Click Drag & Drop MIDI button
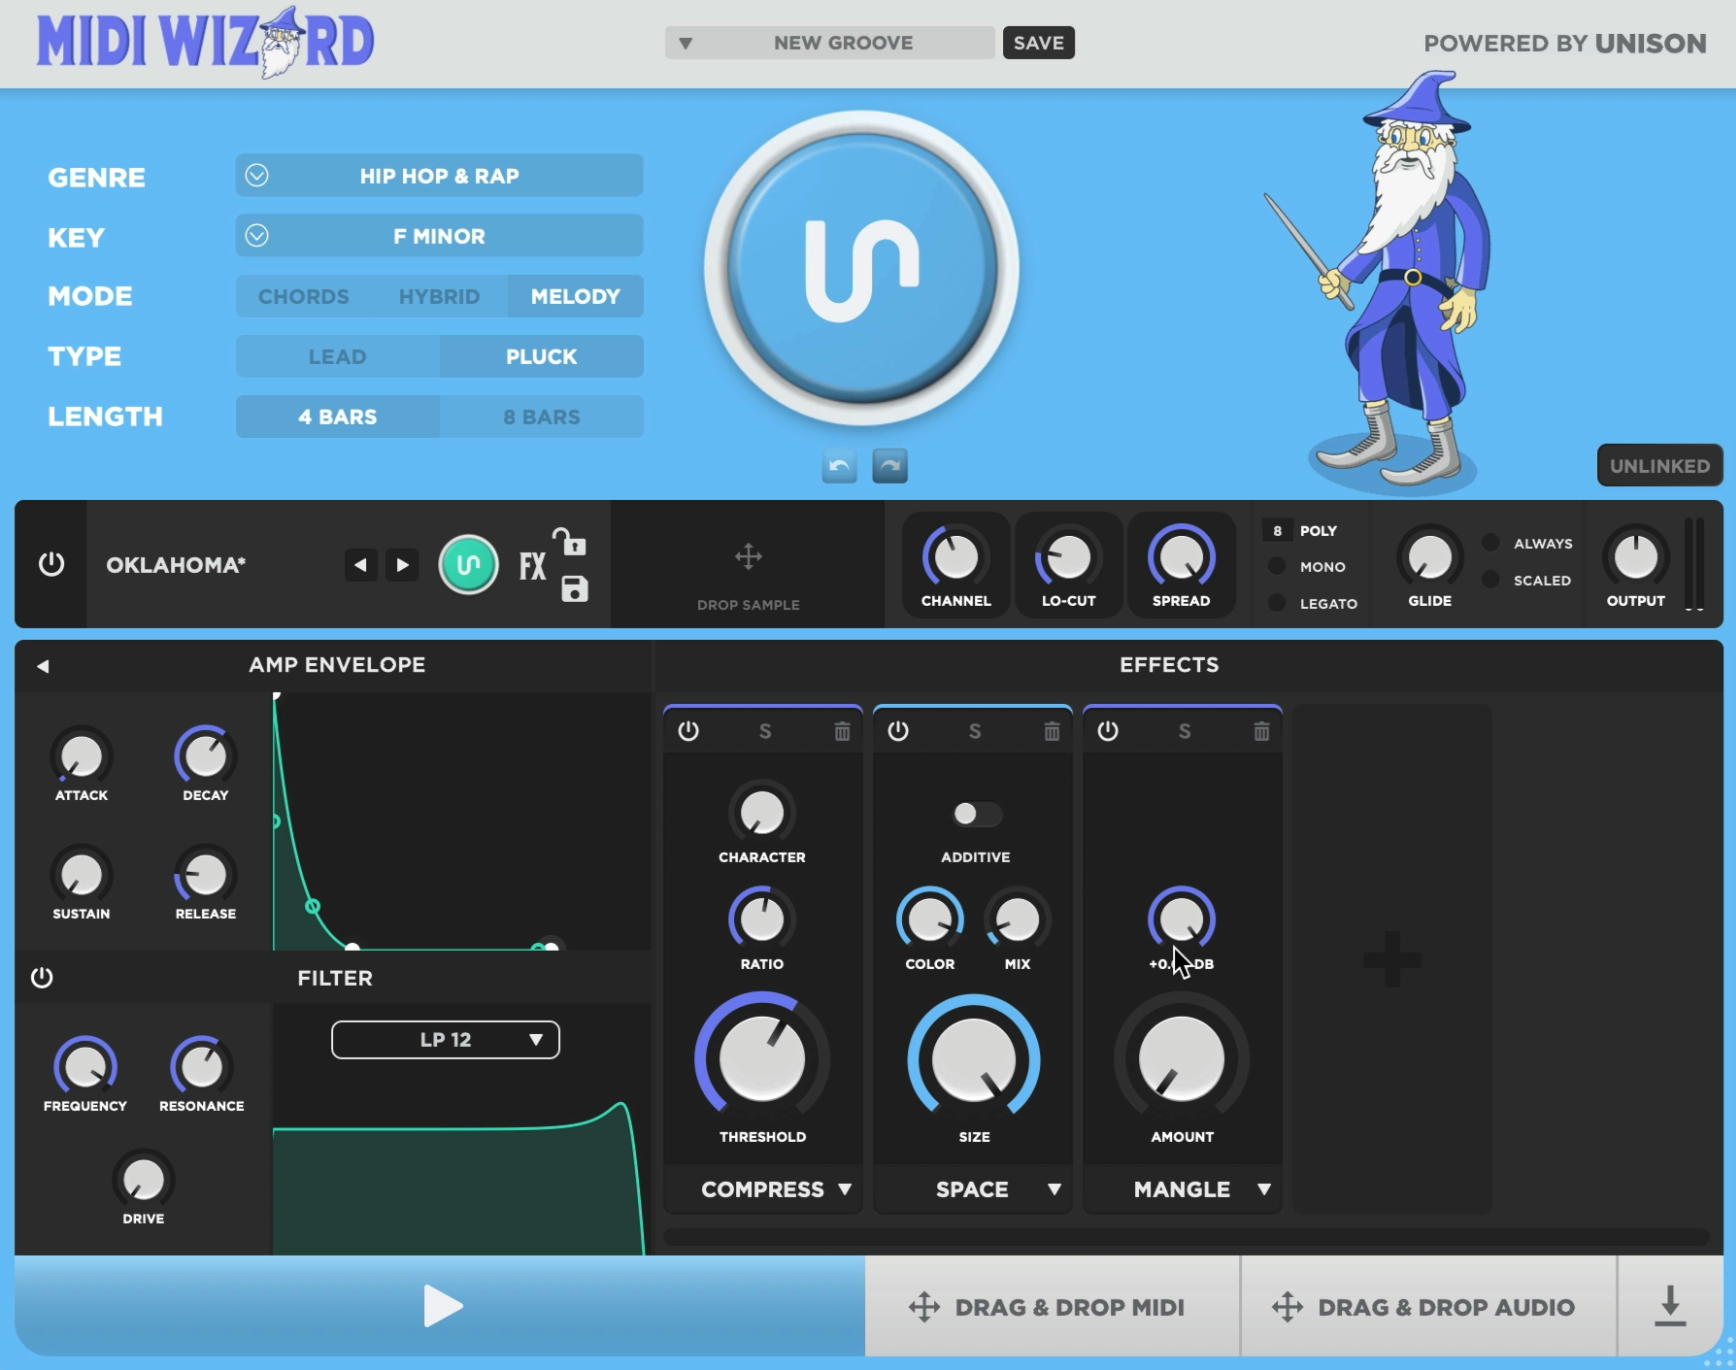1736x1370 pixels. click(x=1052, y=1306)
